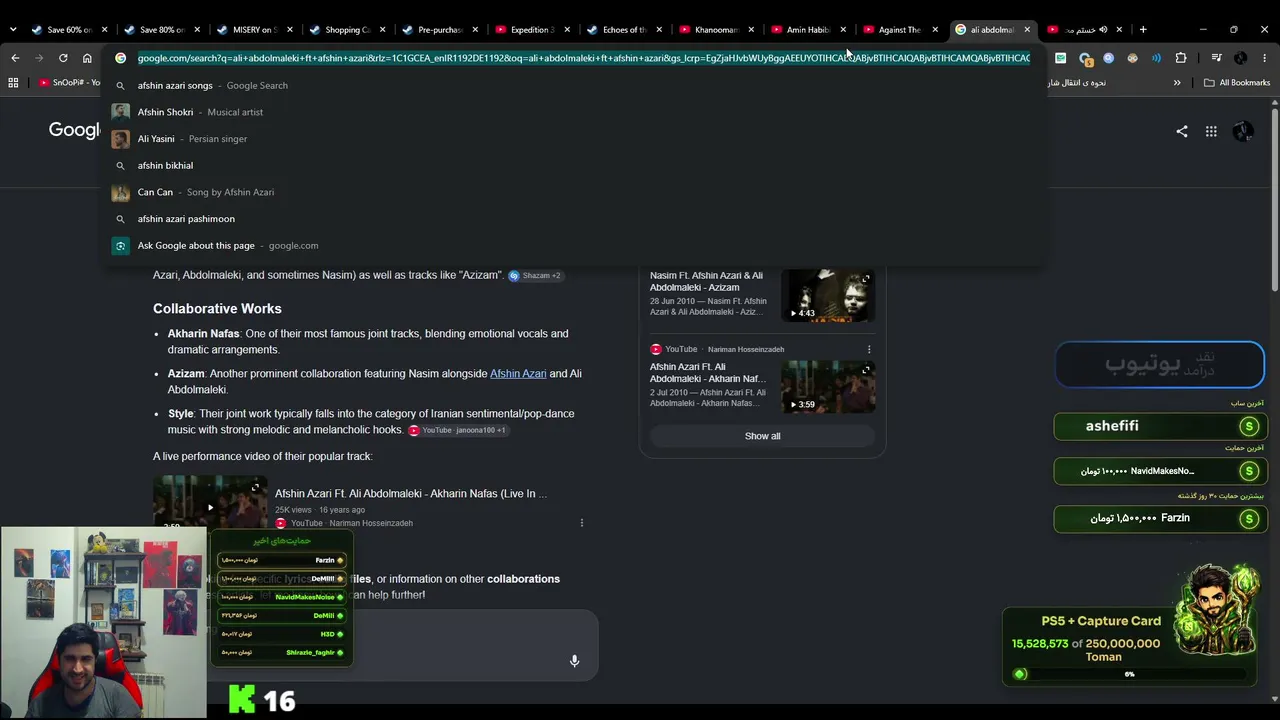Select the 'afshin azari songs' suggestion
1280x720 pixels.
coord(575,85)
